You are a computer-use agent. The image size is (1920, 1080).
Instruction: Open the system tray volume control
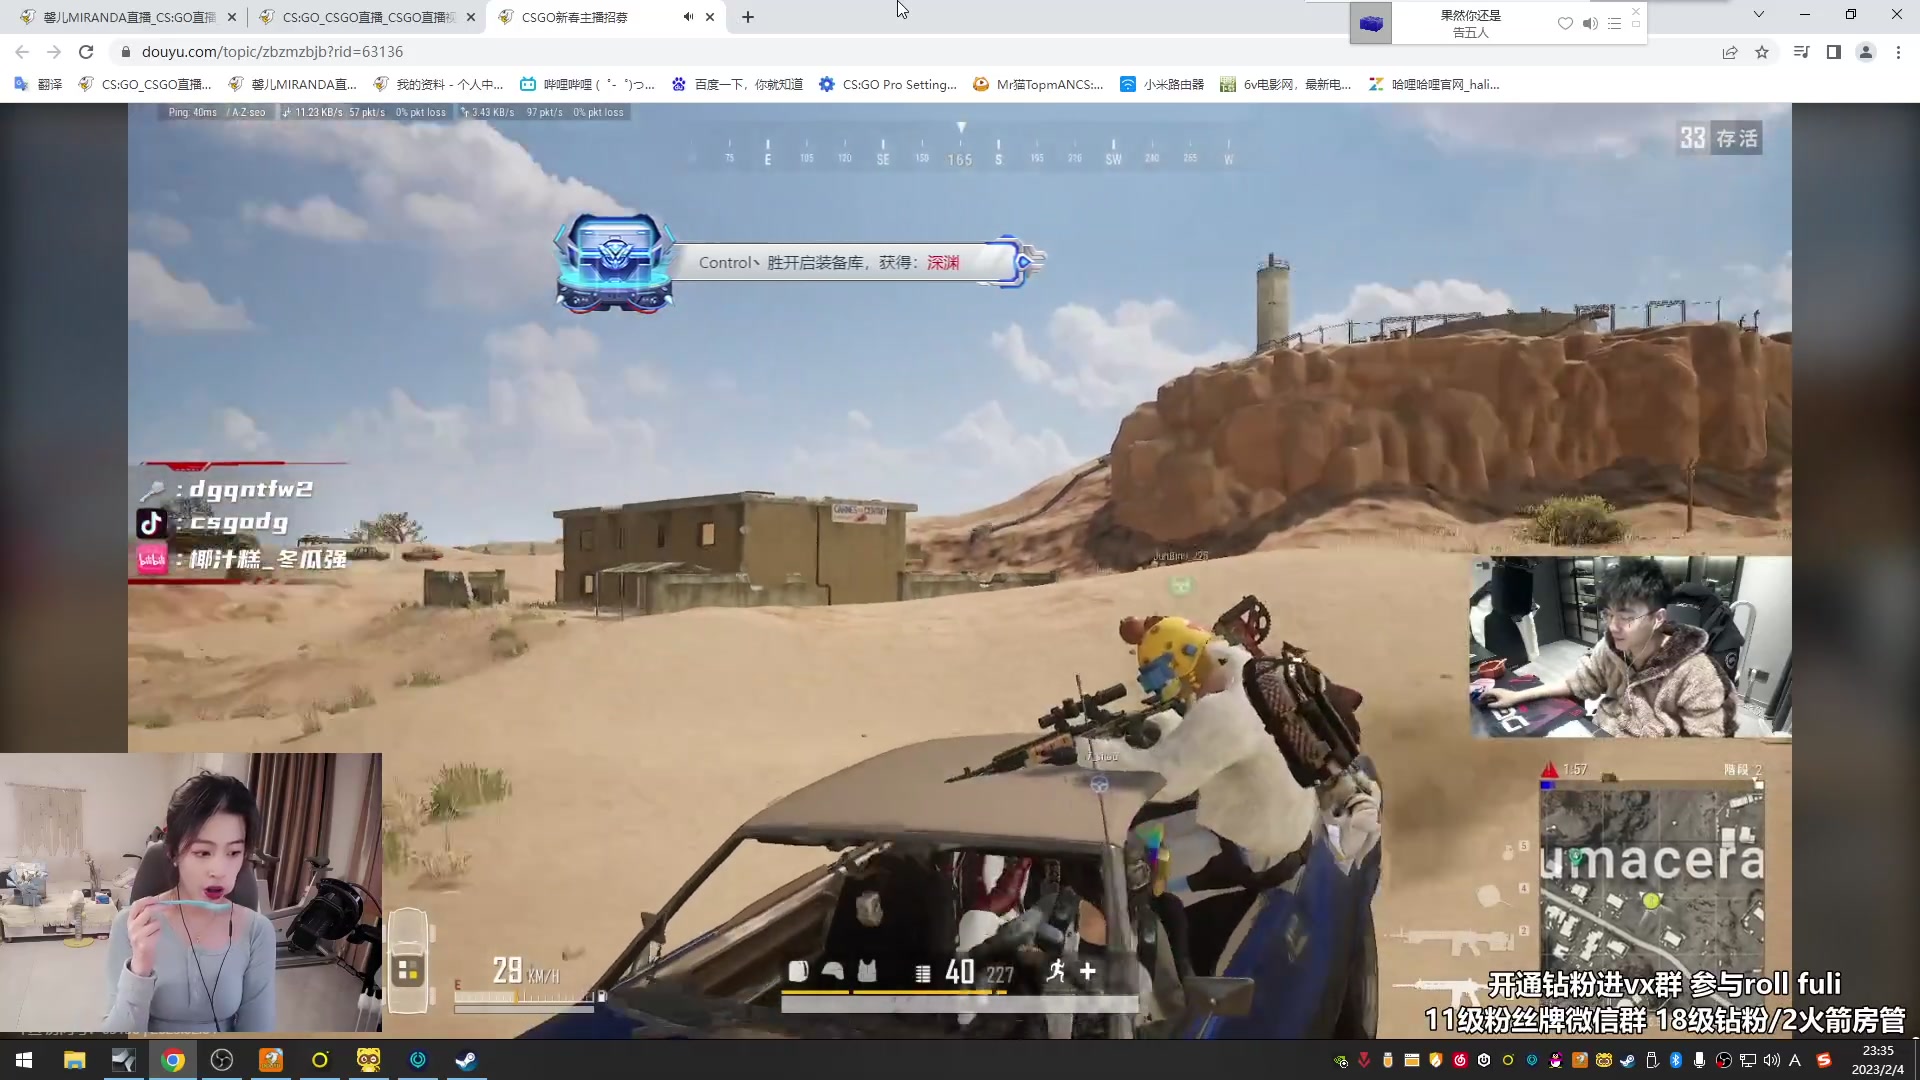1772,1060
